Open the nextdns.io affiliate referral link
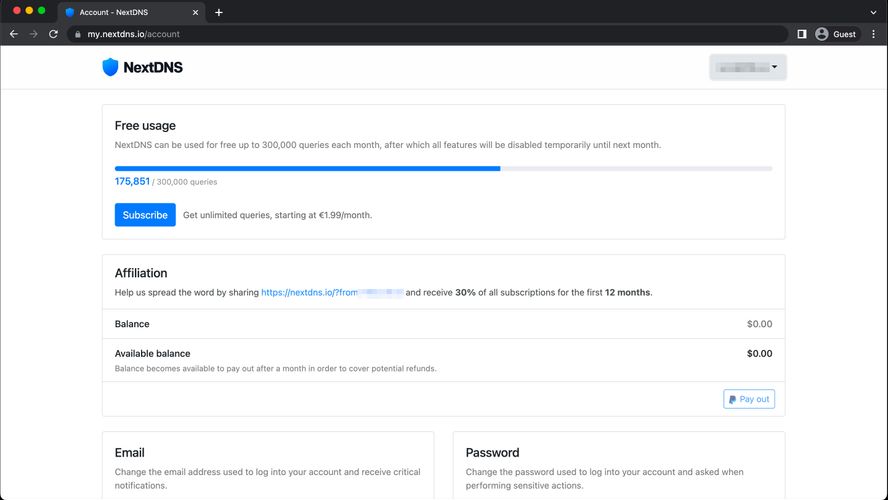Viewport: 888px width, 500px height. coord(332,292)
